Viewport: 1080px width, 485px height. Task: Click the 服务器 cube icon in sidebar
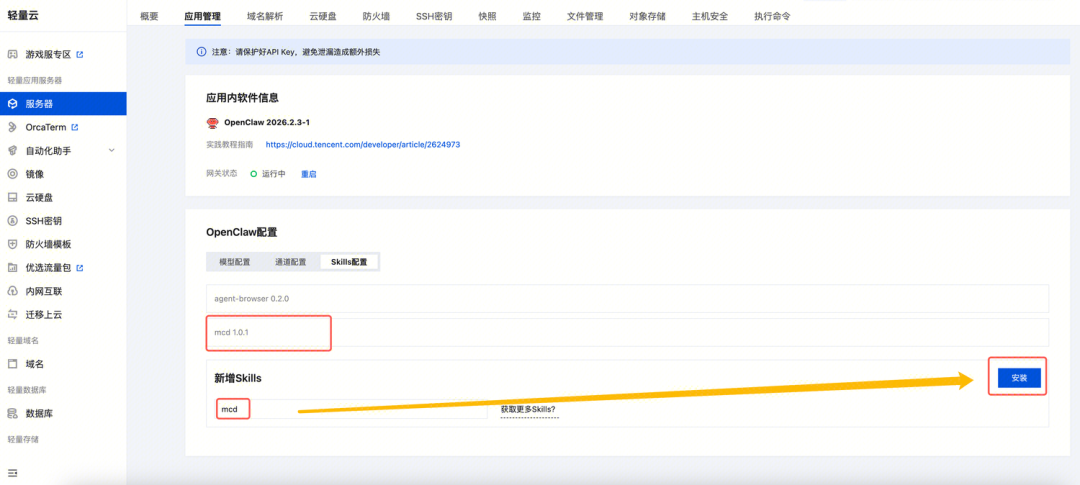[x=12, y=104]
